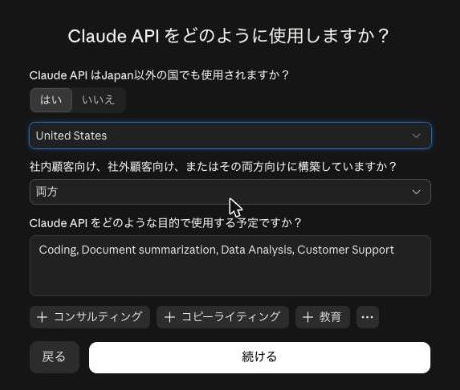Open the 両方 audience dropdown
Image resolution: width=460 pixels, height=390 pixels.
click(230, 192)
